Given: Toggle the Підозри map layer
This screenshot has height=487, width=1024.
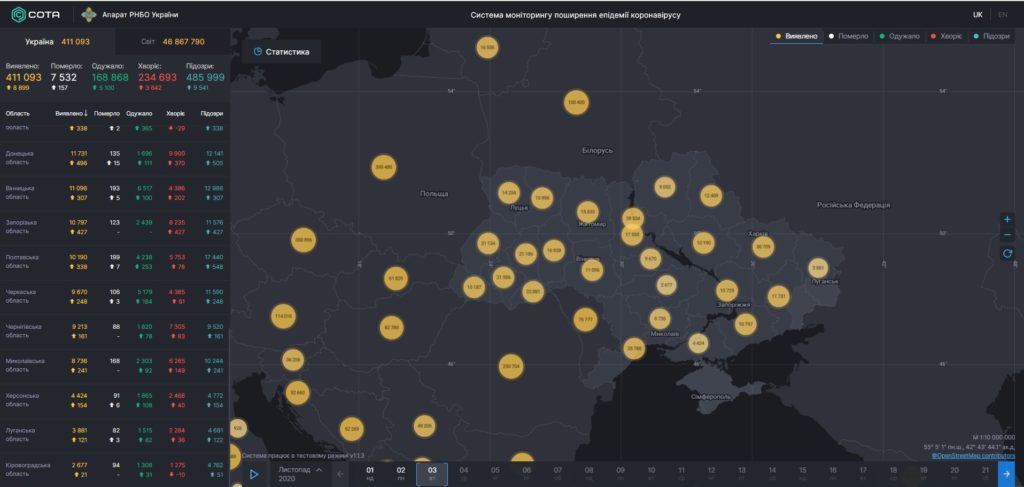Looking at the screenshot, I should click(x=991, y=36).
